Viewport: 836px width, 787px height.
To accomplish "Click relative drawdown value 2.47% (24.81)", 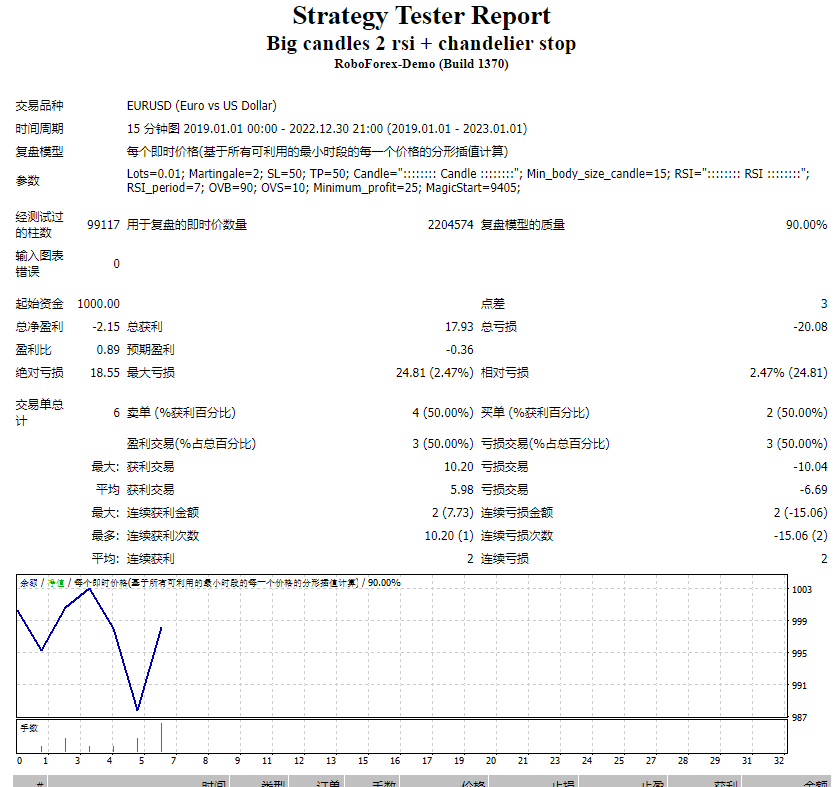I will tap(789, 373).
